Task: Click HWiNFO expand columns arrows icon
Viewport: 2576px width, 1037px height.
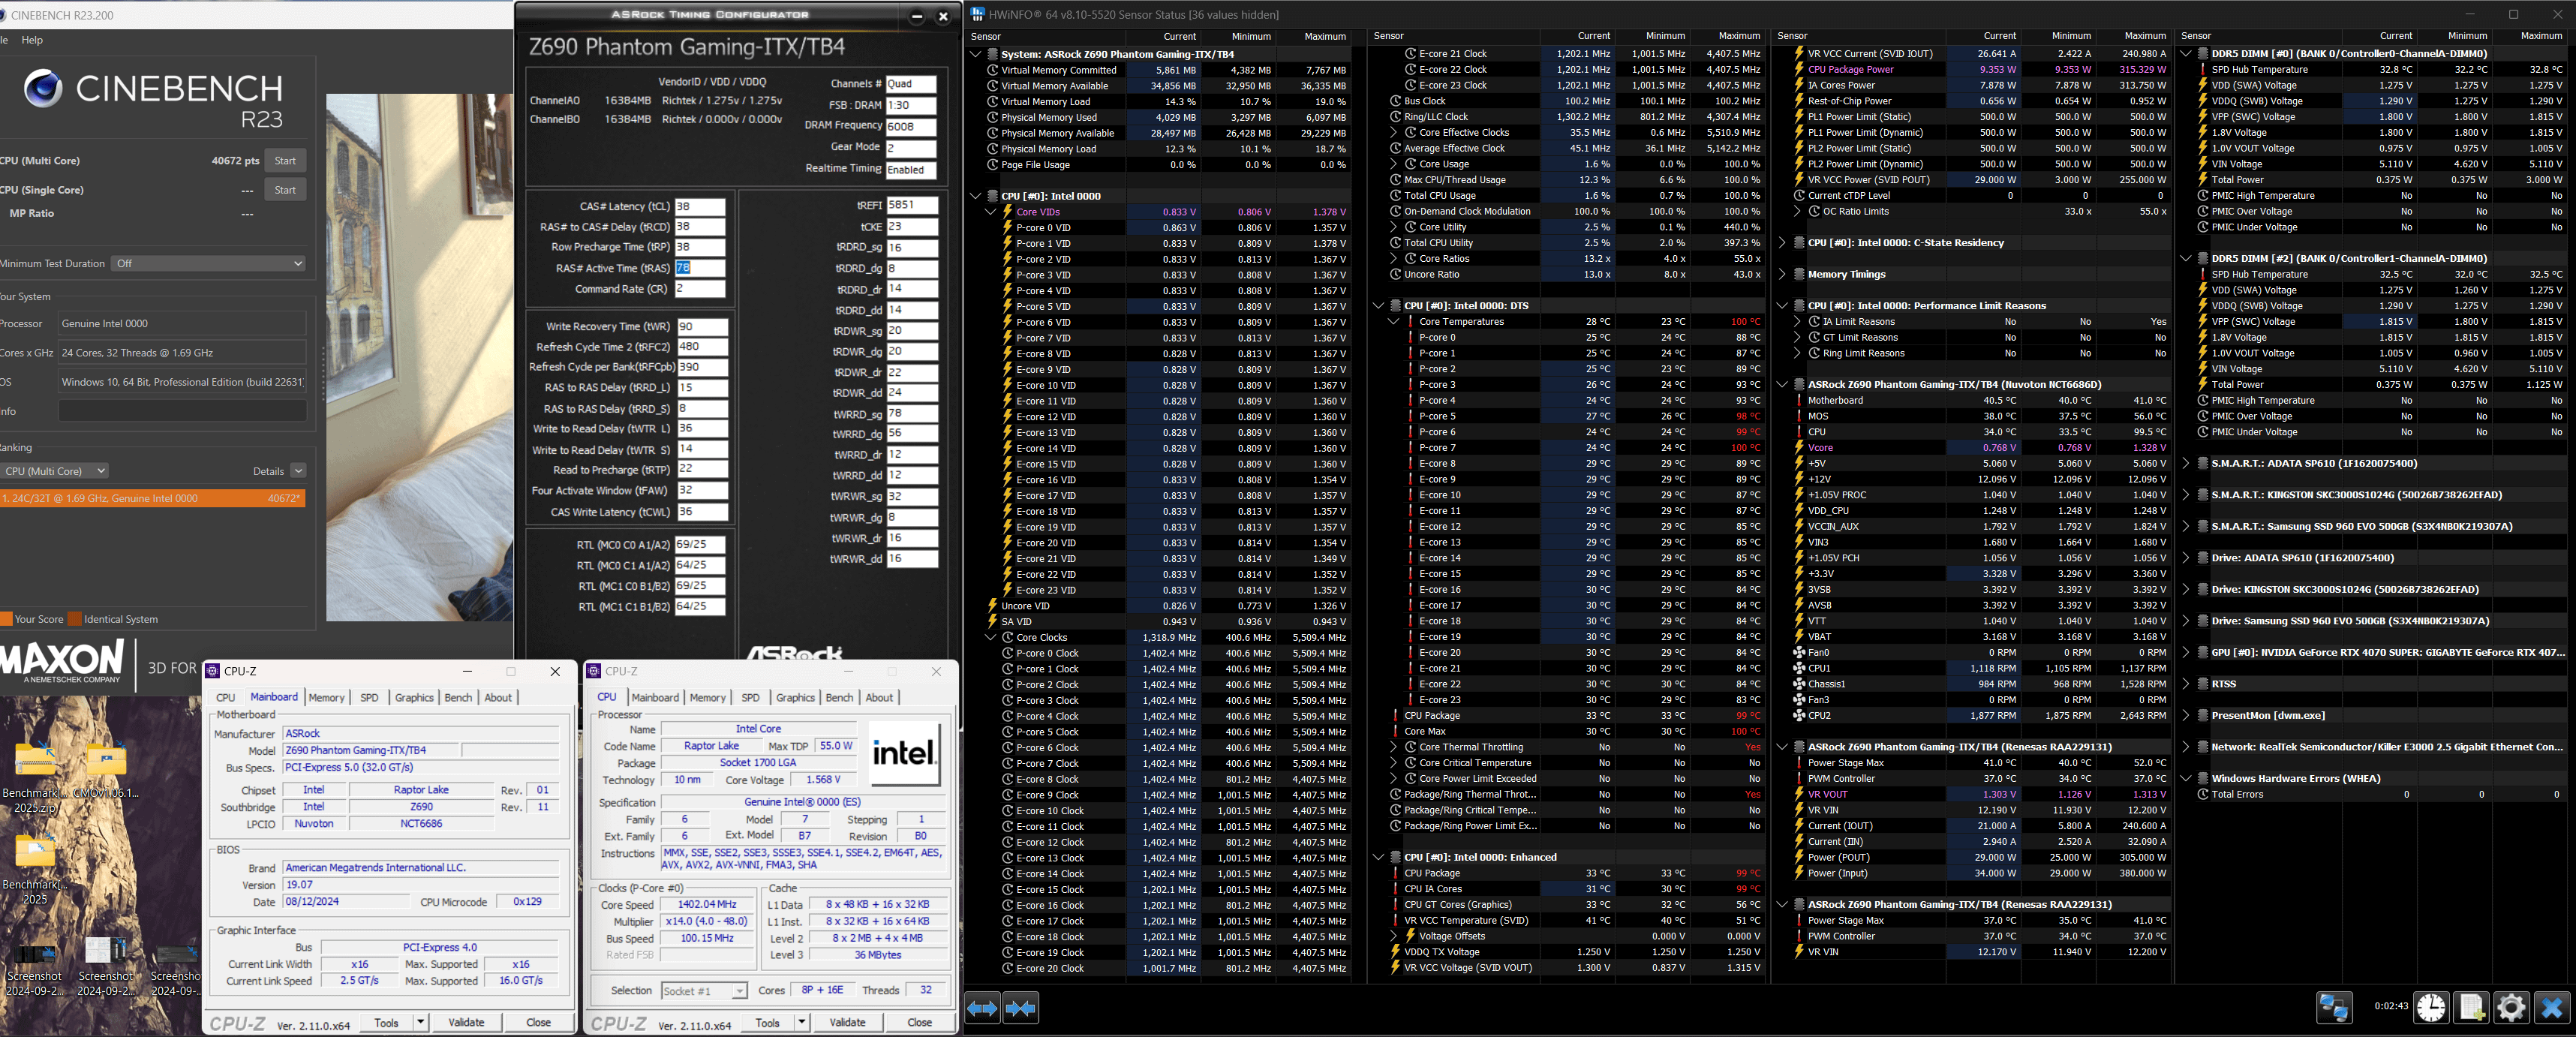Action: (982, 1008)
